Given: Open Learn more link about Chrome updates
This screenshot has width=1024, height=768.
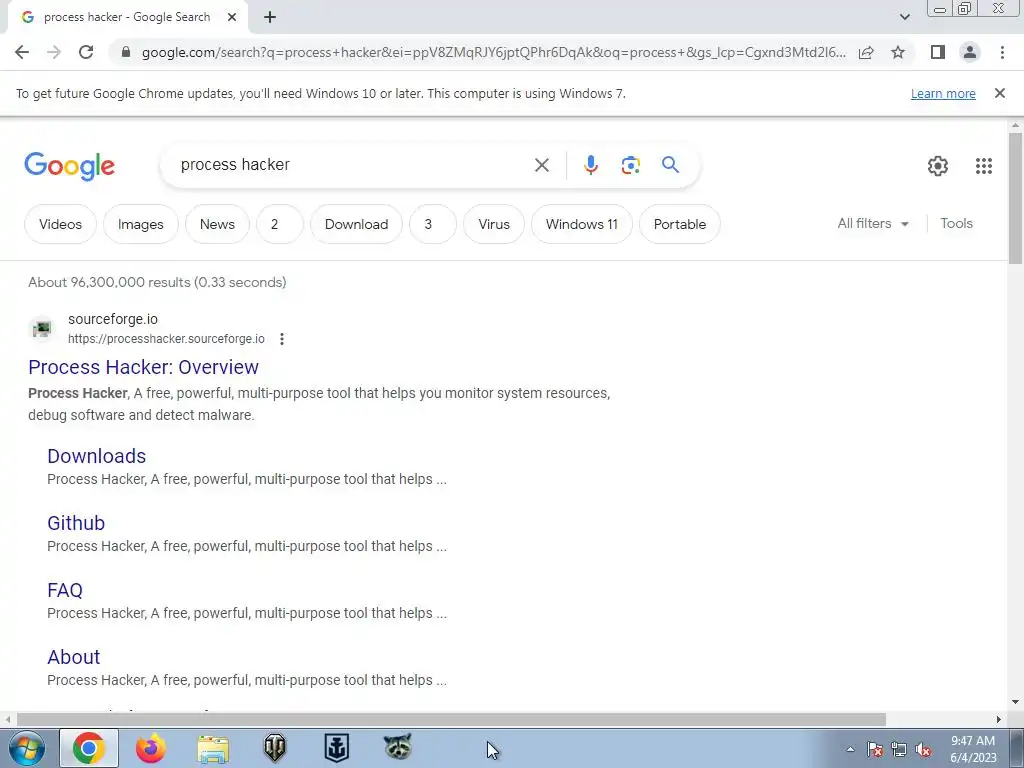Looking at the screenshot, I should click(x=943, y=93).
